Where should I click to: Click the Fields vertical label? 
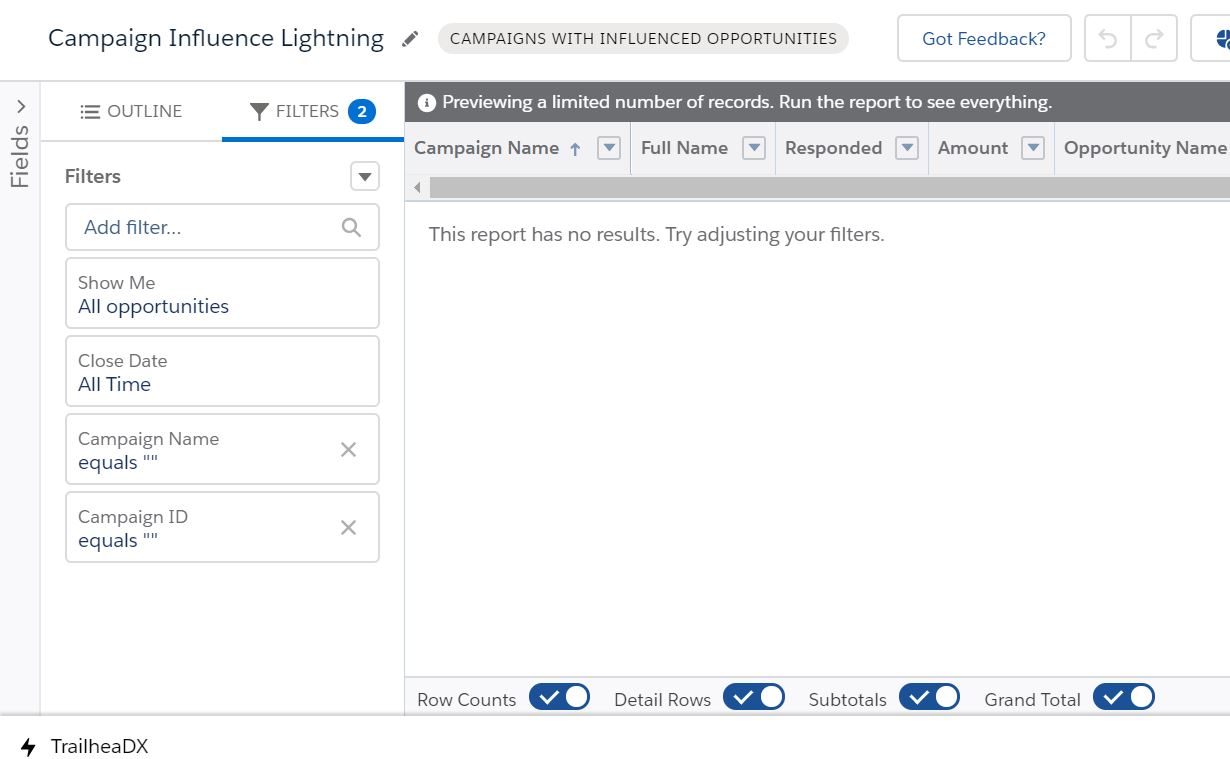[20, 156]
